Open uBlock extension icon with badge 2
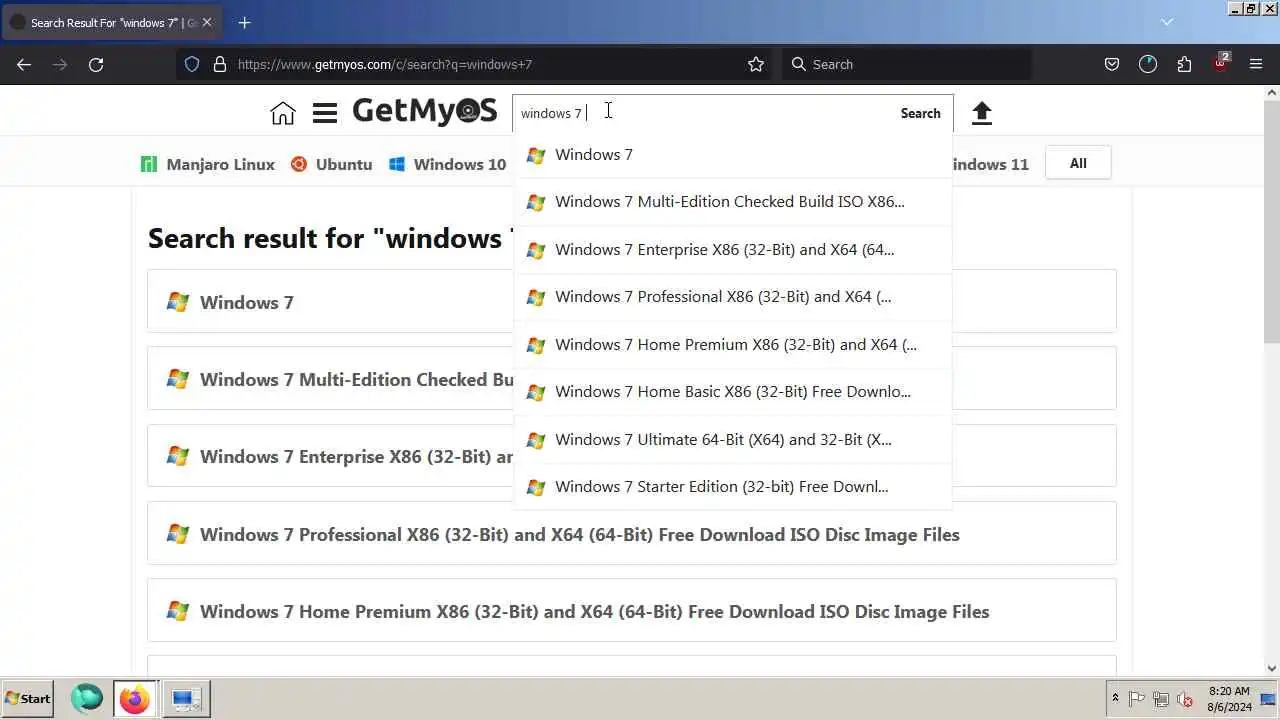Viewport: 1280px width, 720px height. tap(1221, 63)
